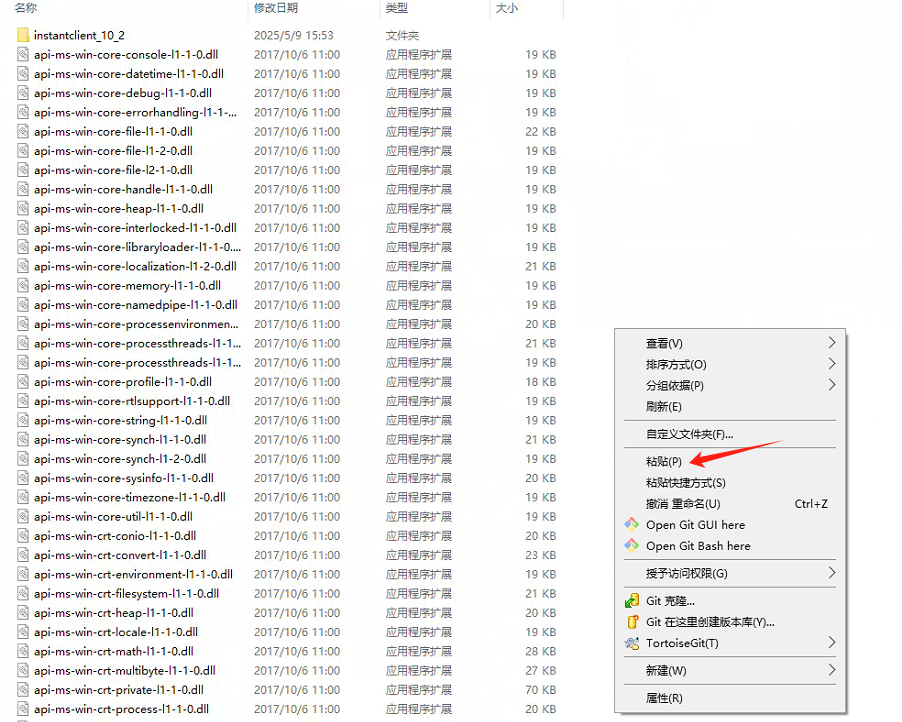This screenshot has height=722, width=902.
Task: Click file icon of api-ms-win-core-memory-l1-1-0.dll
Action: pos(23,285)
